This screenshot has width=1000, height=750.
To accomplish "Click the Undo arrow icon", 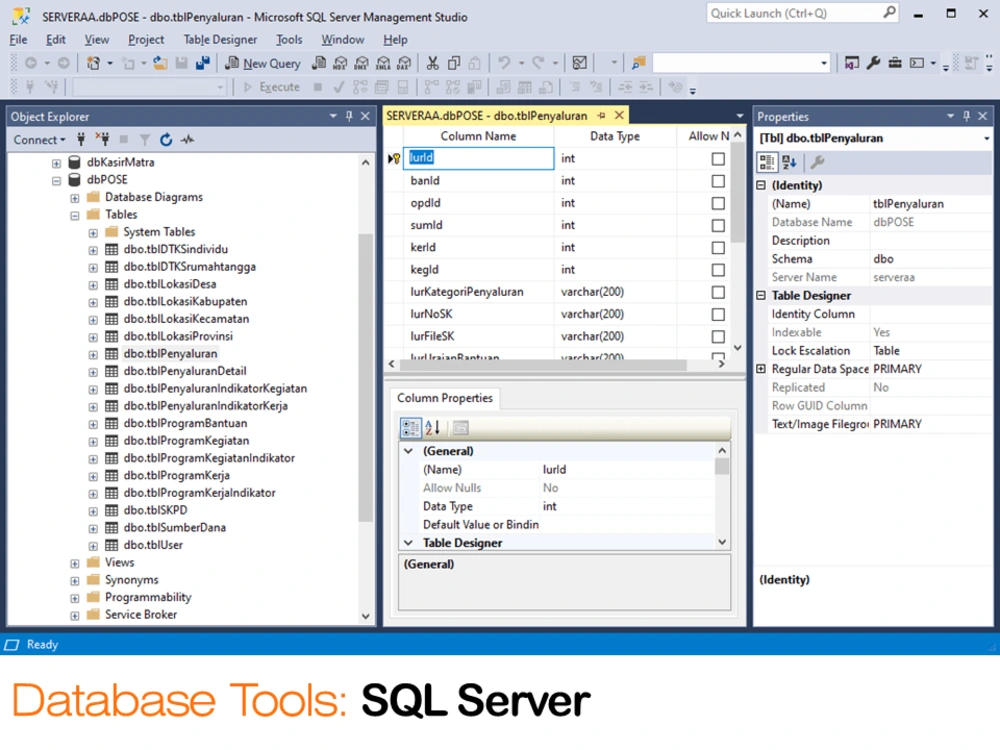I will [x=504, y=63].
